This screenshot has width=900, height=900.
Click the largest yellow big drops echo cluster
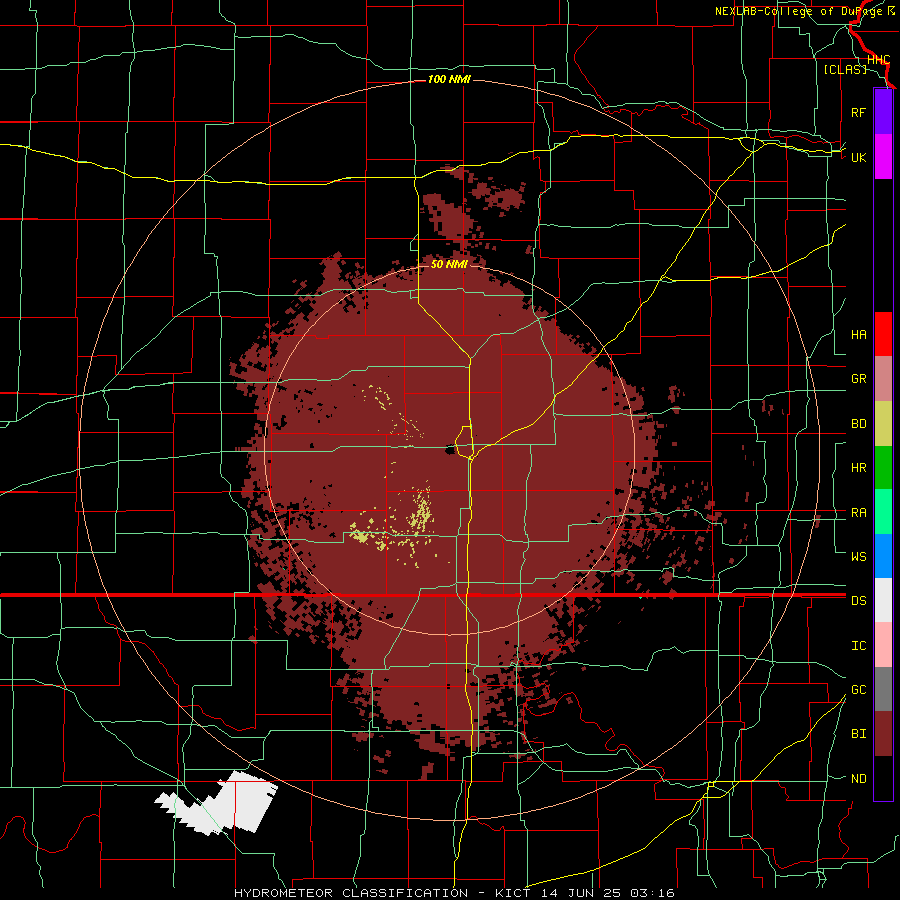point(421,513)
